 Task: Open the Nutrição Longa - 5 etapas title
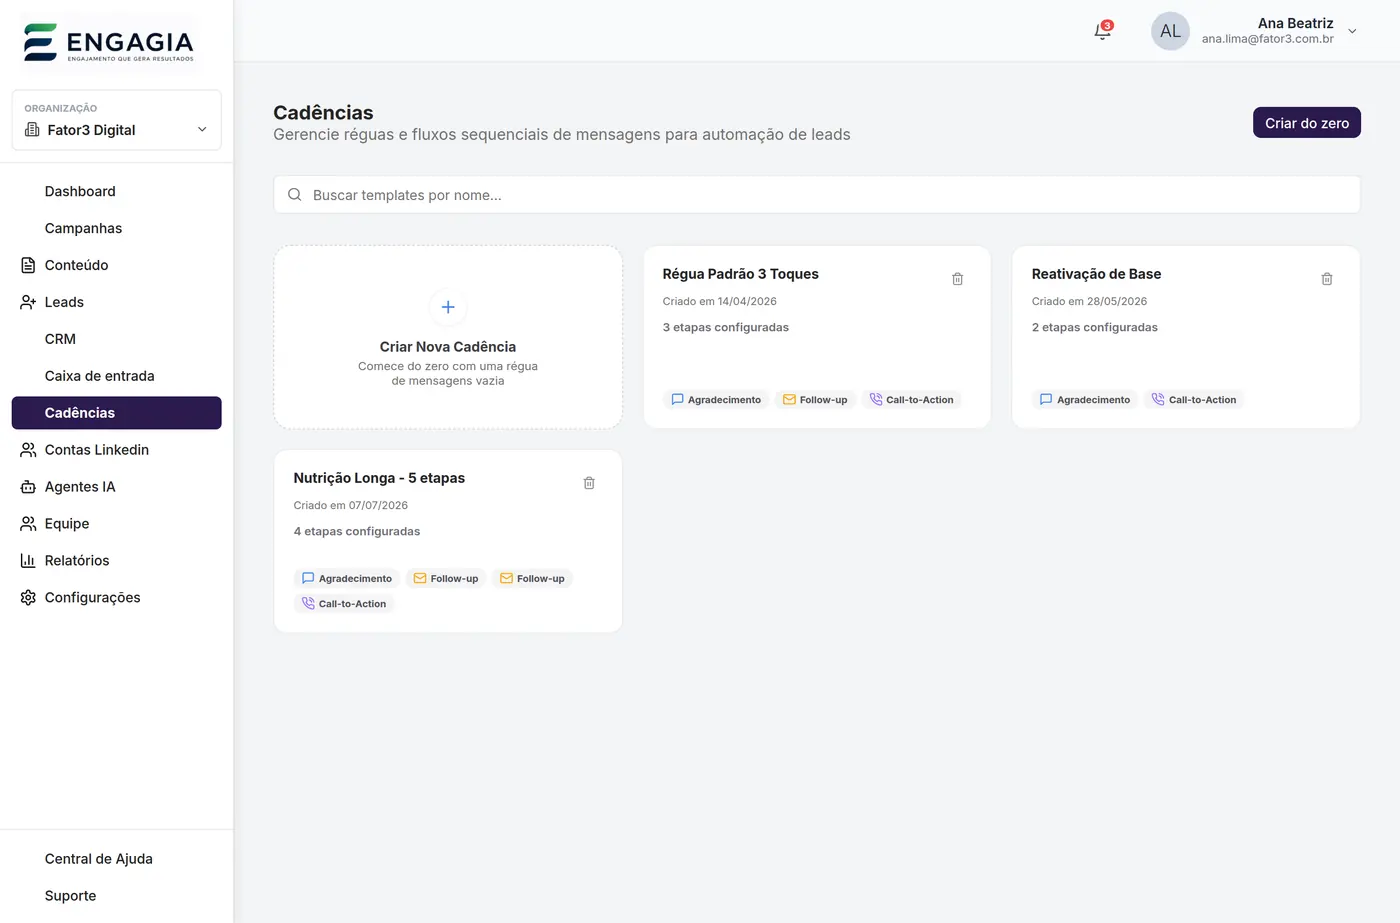click(379, 478)
